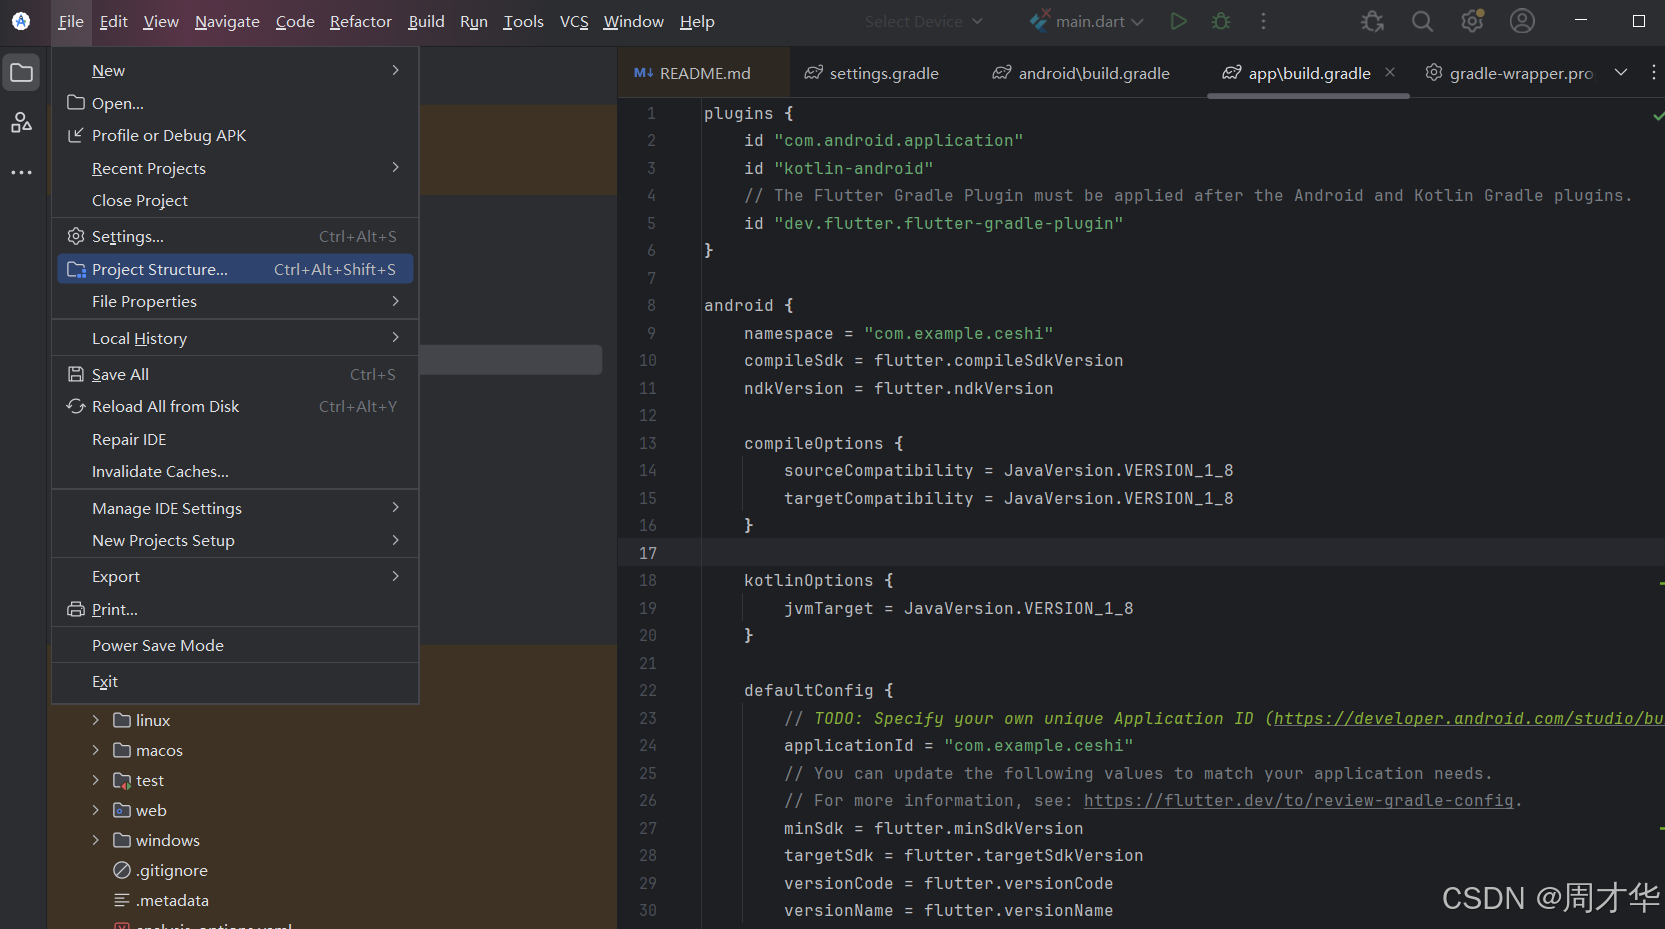Toggle Power Save Mode in File menu
1665x929 pixels.
pyautogui.click(x=158, y=645)
